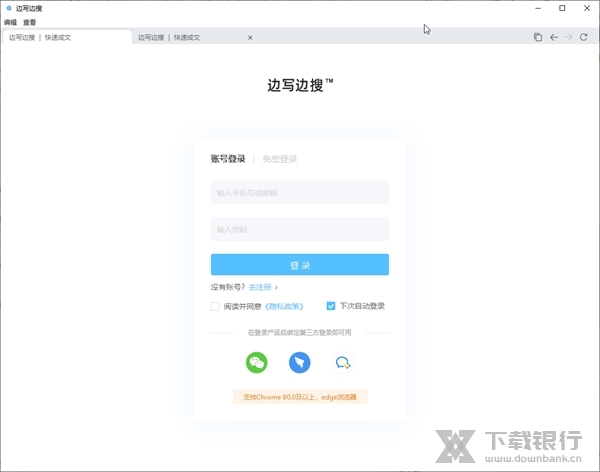Screen dimensions: 600x472
Task: Click the copy pages toolbar icon
Action: [x=538, y=37]
